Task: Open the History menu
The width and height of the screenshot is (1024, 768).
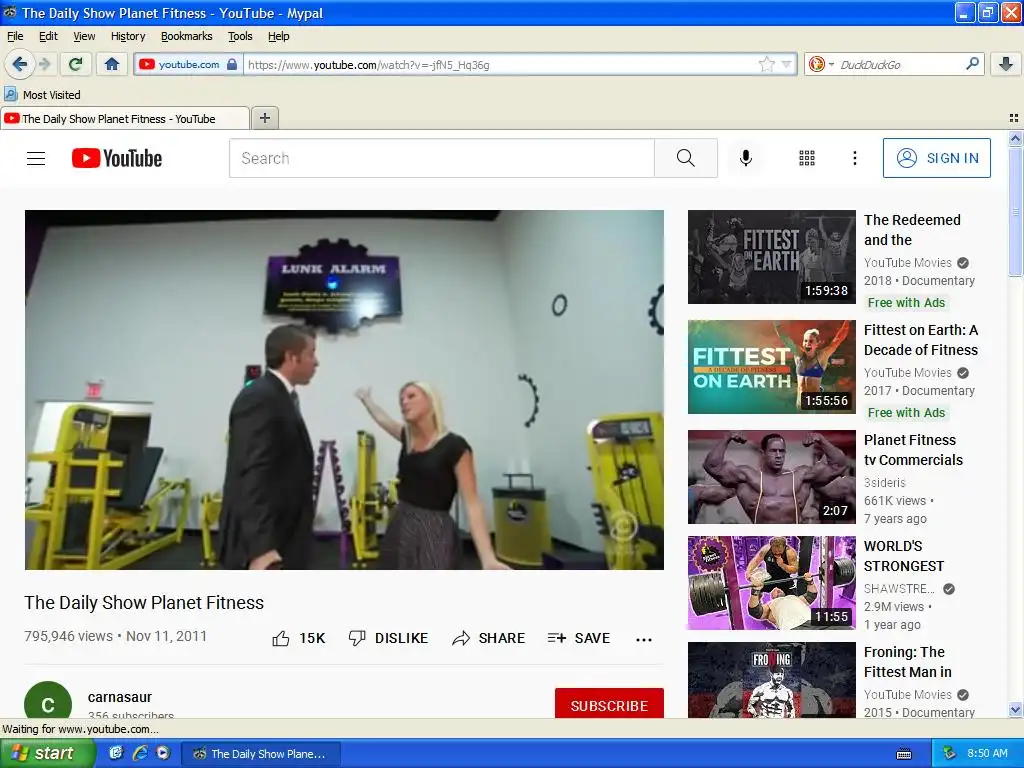Action: click(x=127, y=36)
